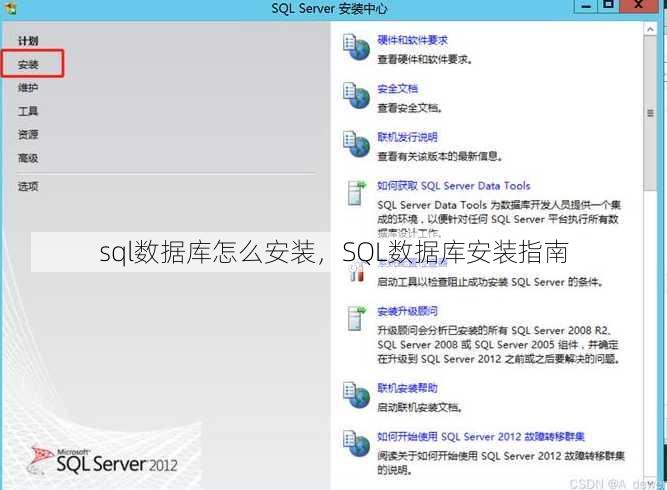Click the vertical scrollbar thumb
Viewport: 667px width, 490px height.
pyautogui.click(x=650, y=113)
